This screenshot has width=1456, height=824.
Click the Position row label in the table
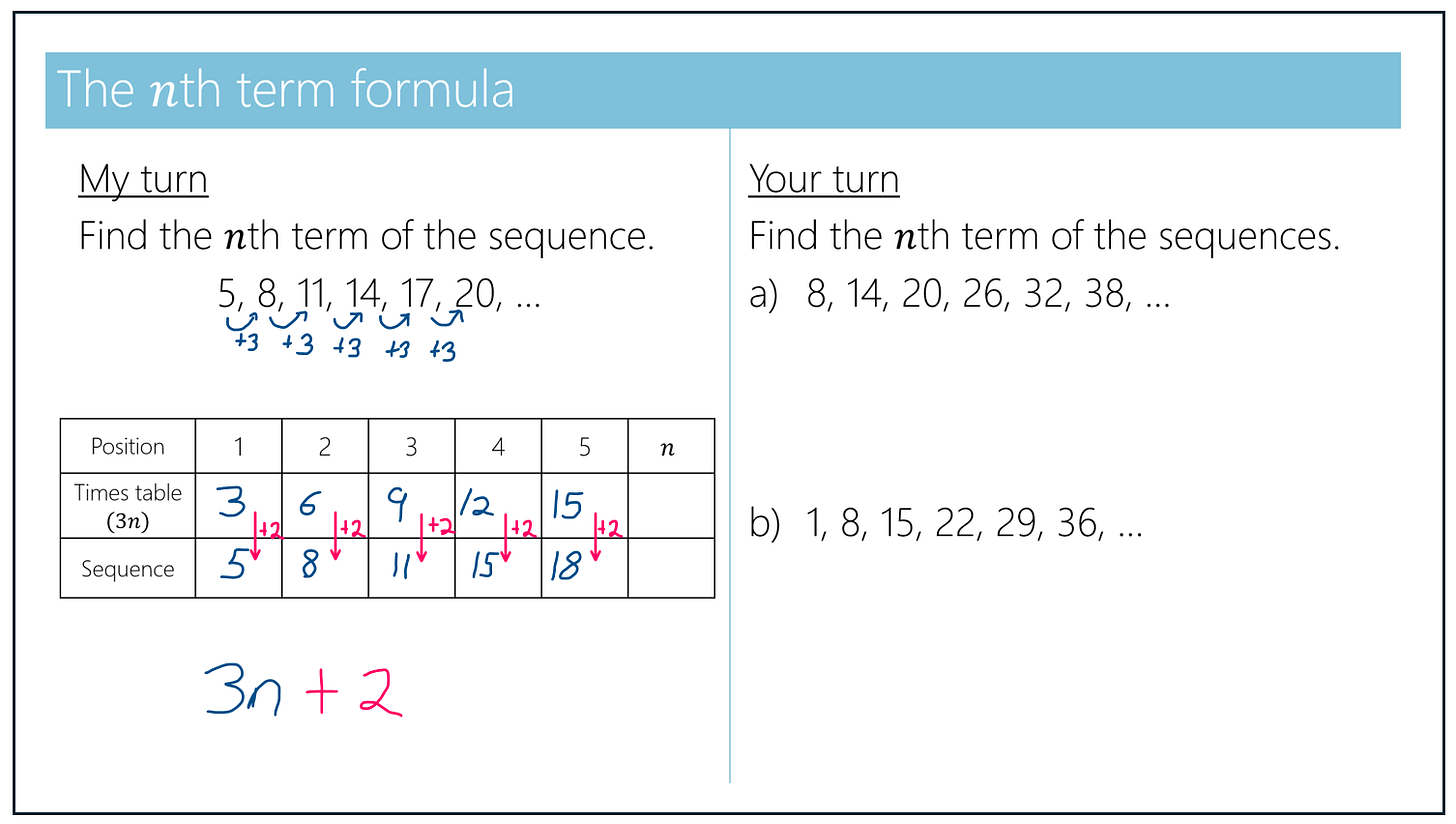point(128,446)
